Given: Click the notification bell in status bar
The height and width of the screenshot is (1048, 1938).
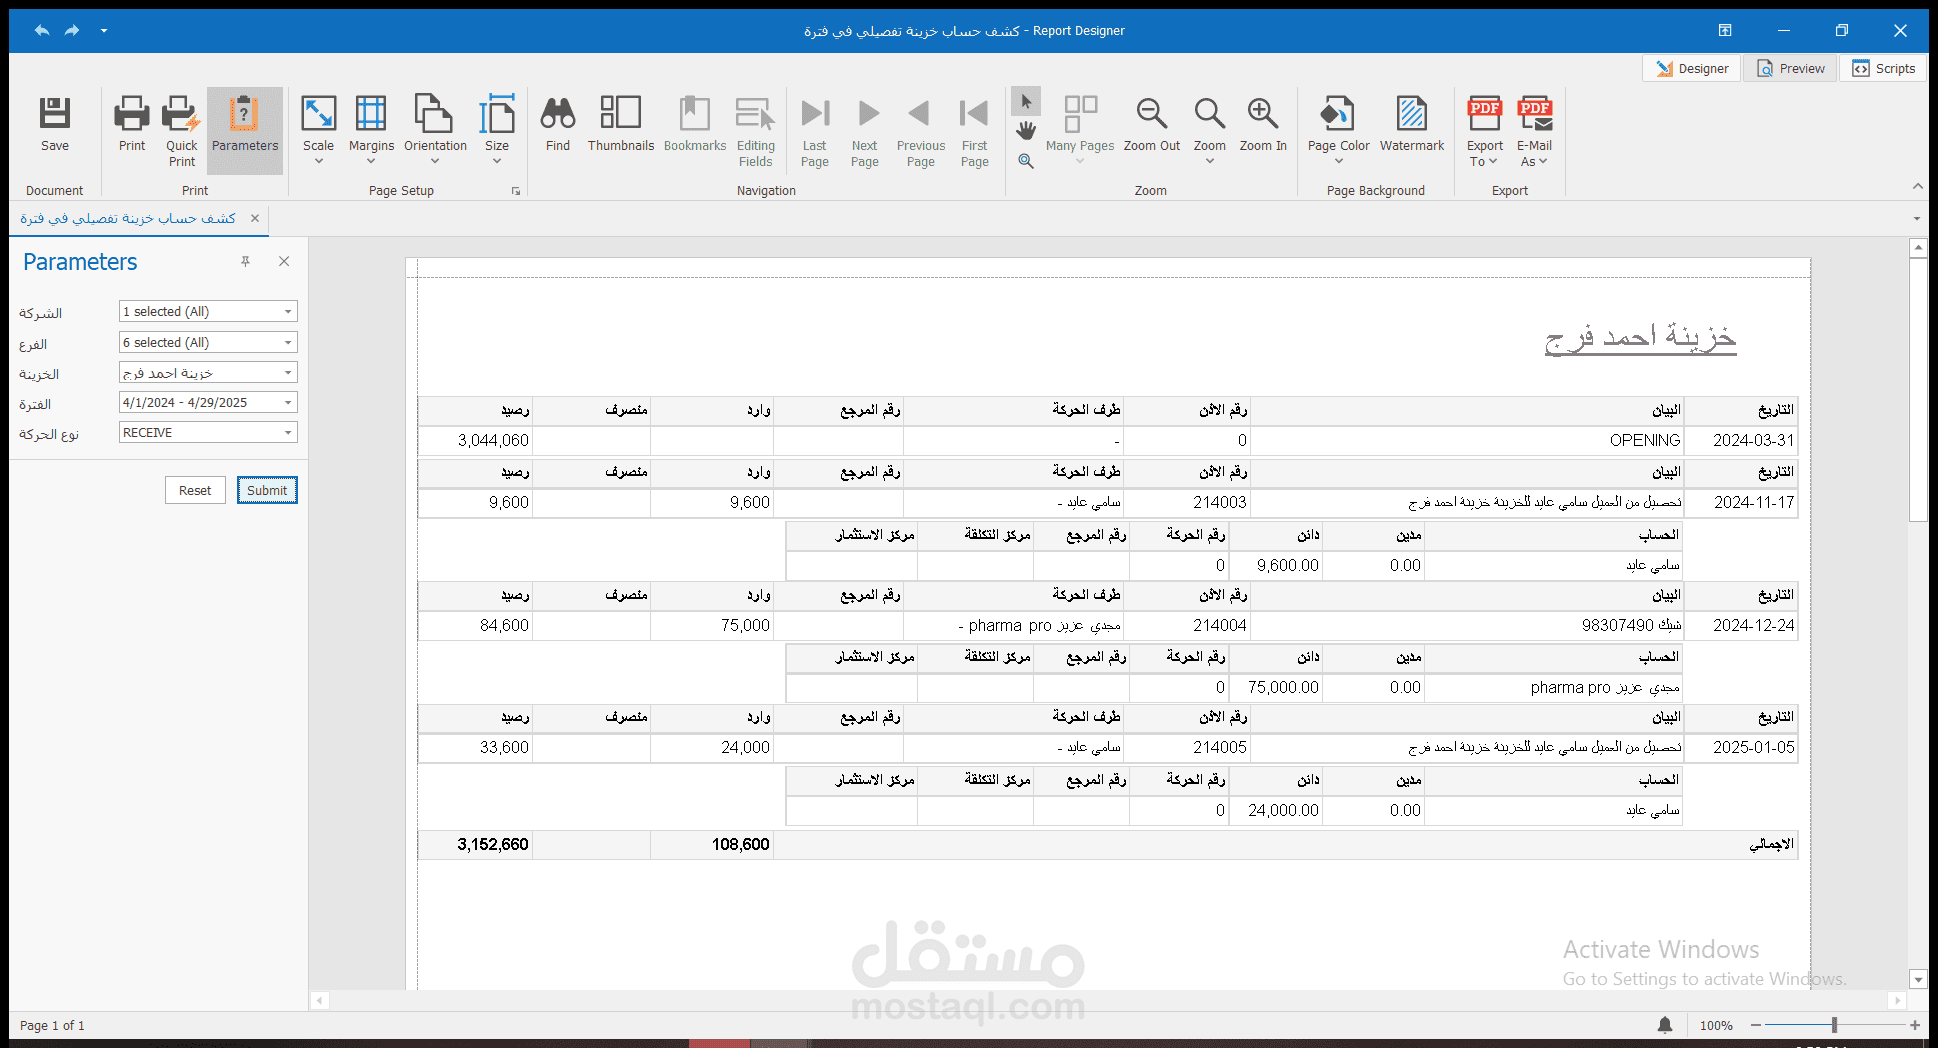Looking at the screenshot, I should [1665, 1025].
